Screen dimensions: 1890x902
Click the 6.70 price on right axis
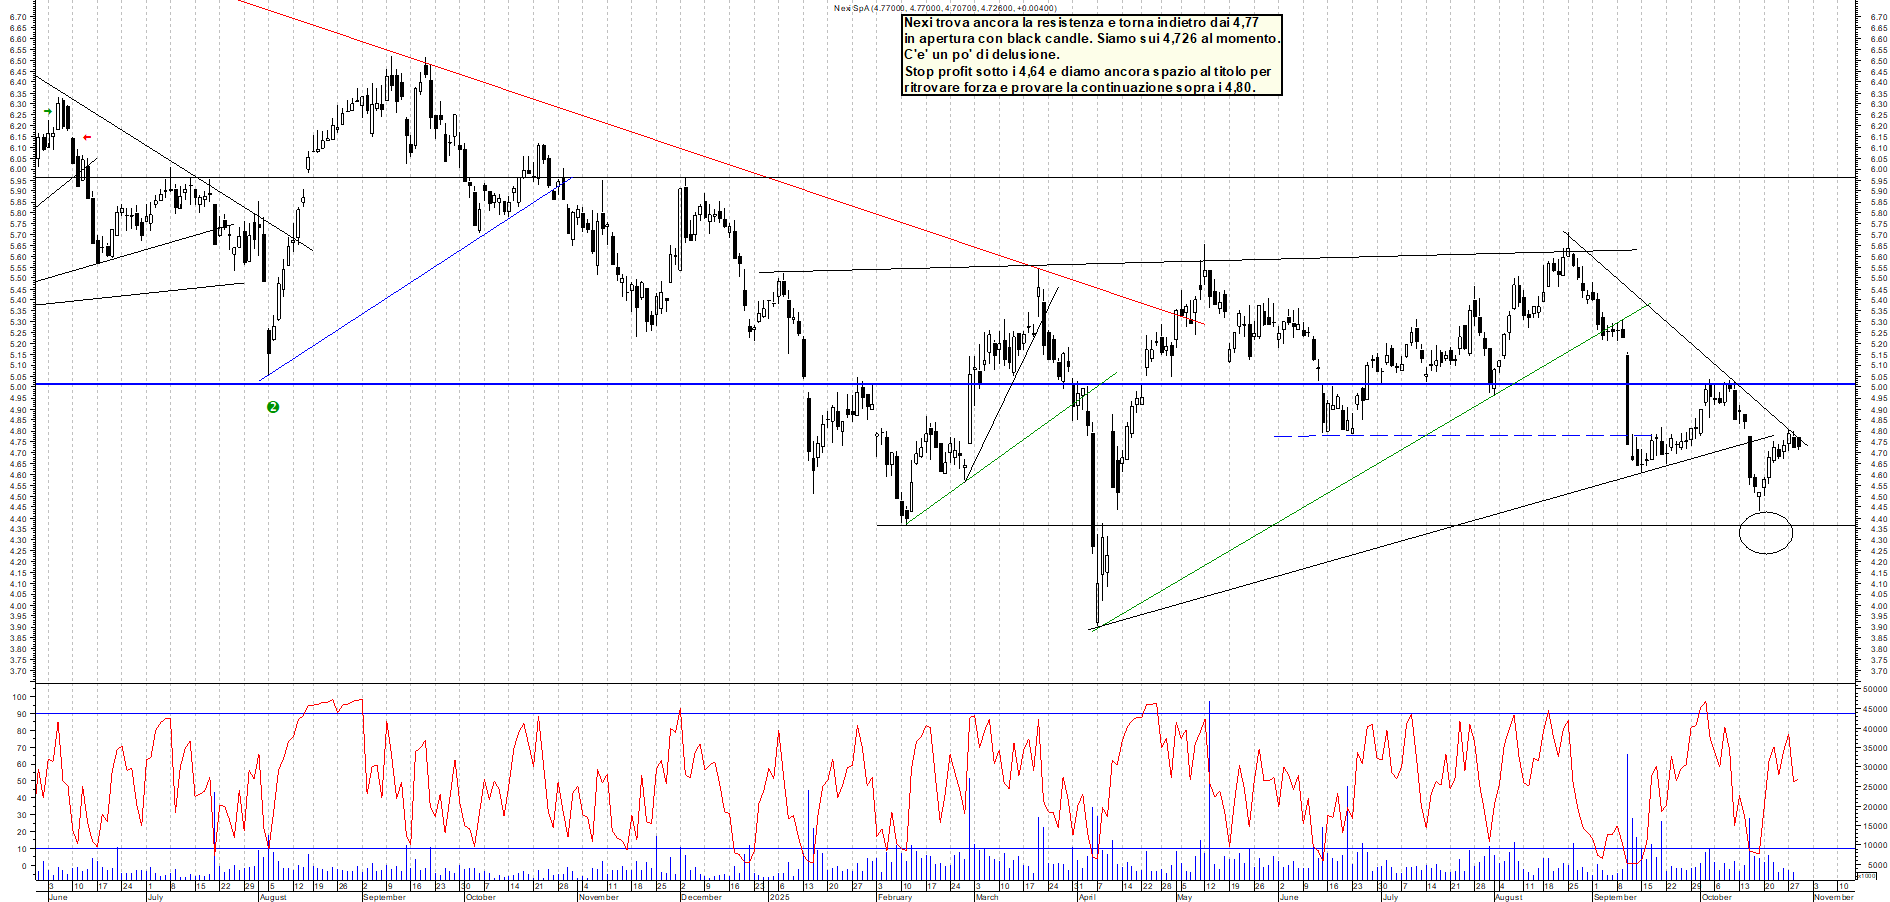coord(1878,17)
